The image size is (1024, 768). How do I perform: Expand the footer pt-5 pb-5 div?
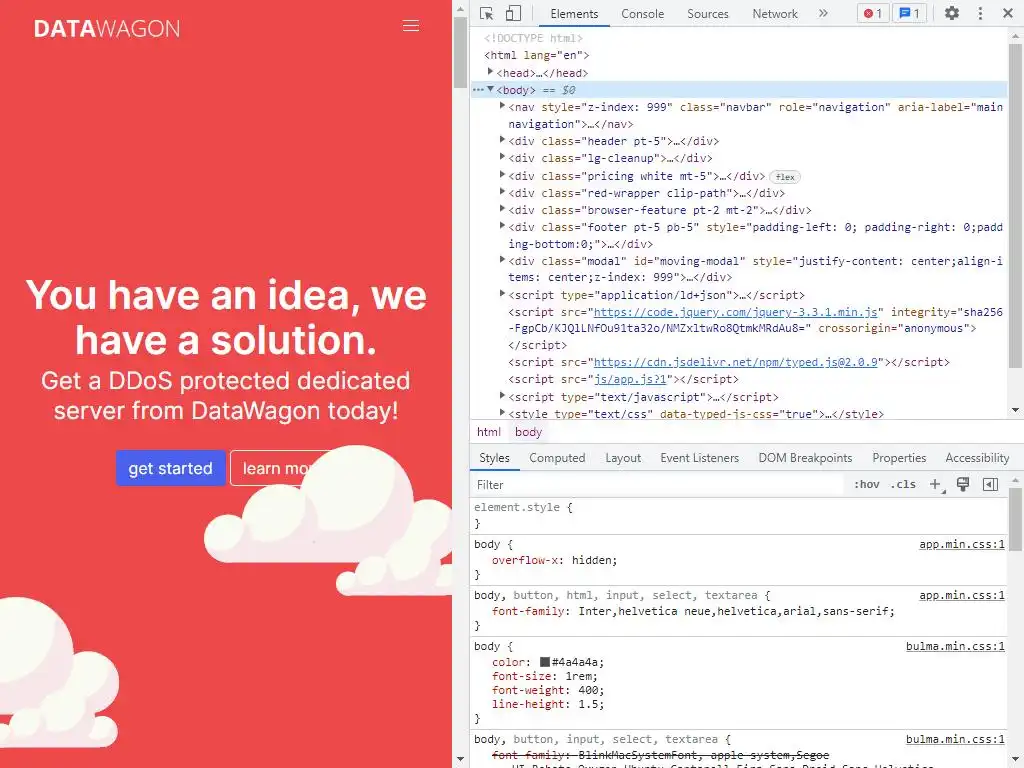tap(502, 226)
